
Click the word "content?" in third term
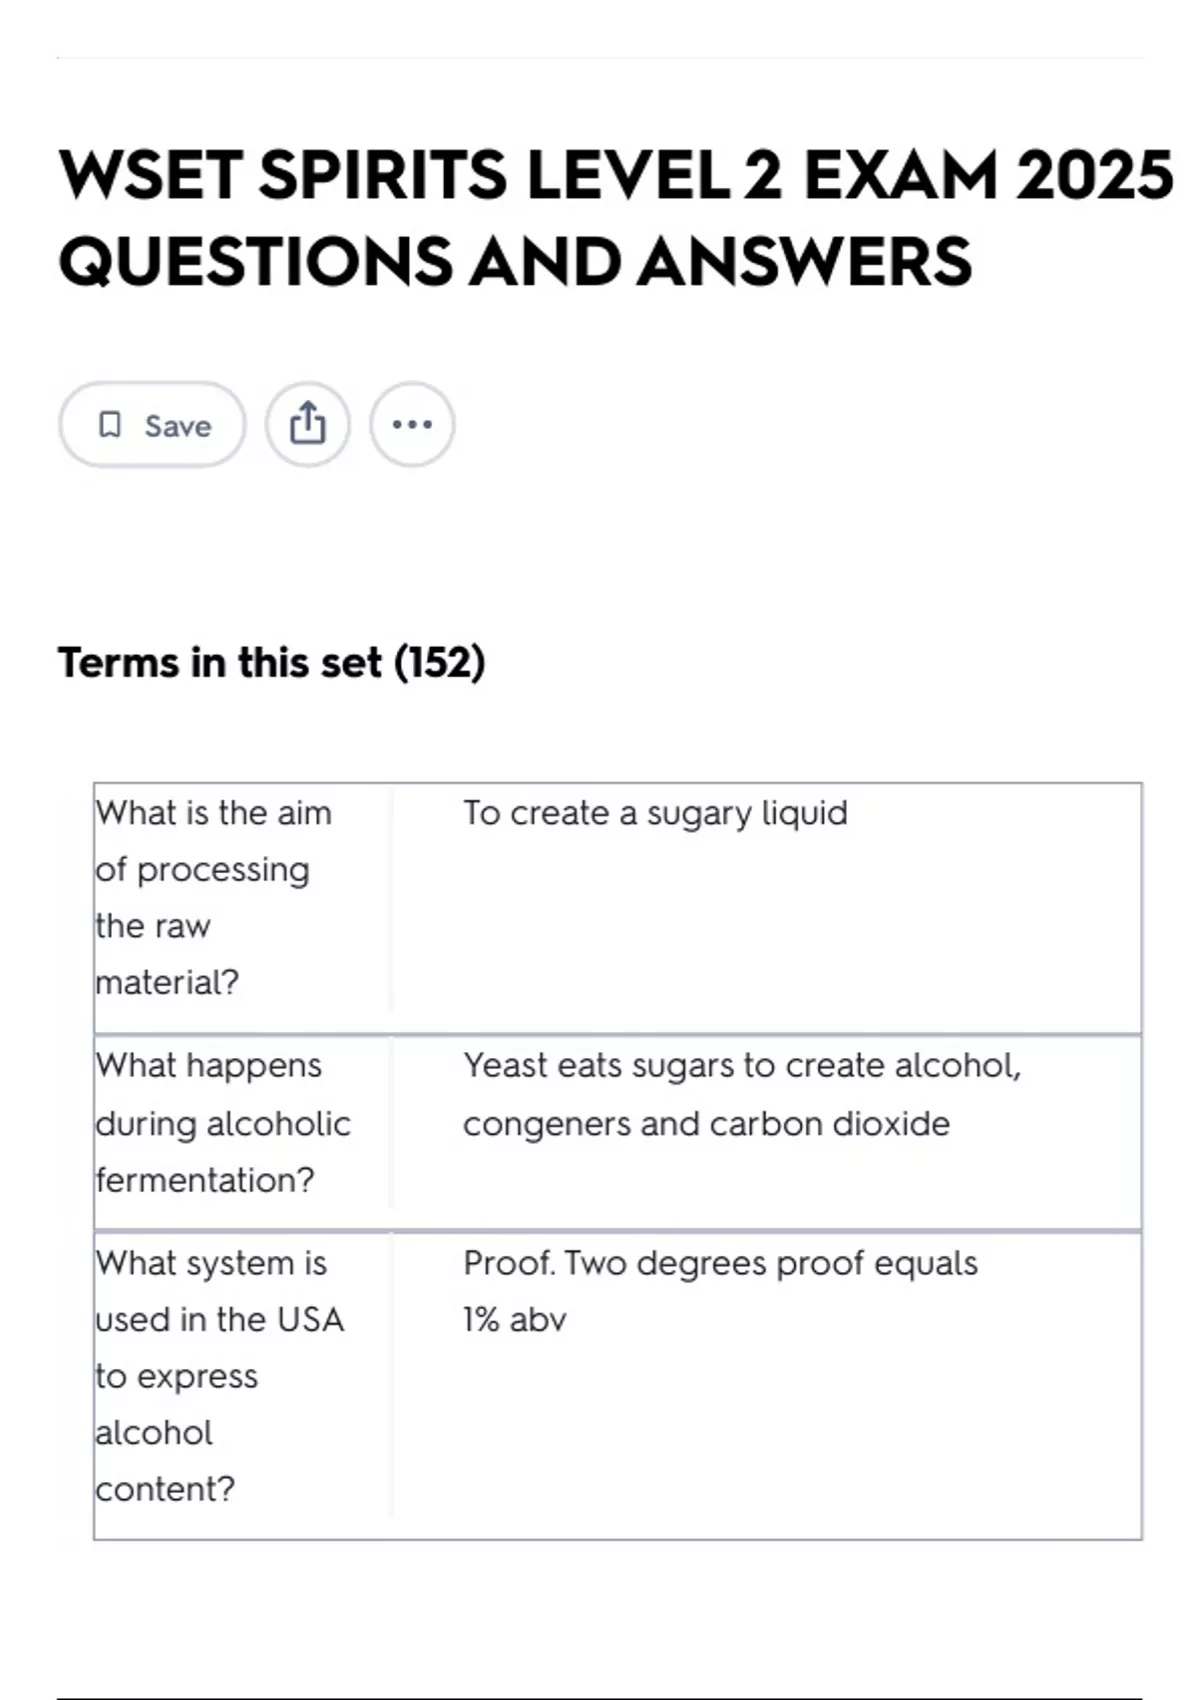[165, 1489]
